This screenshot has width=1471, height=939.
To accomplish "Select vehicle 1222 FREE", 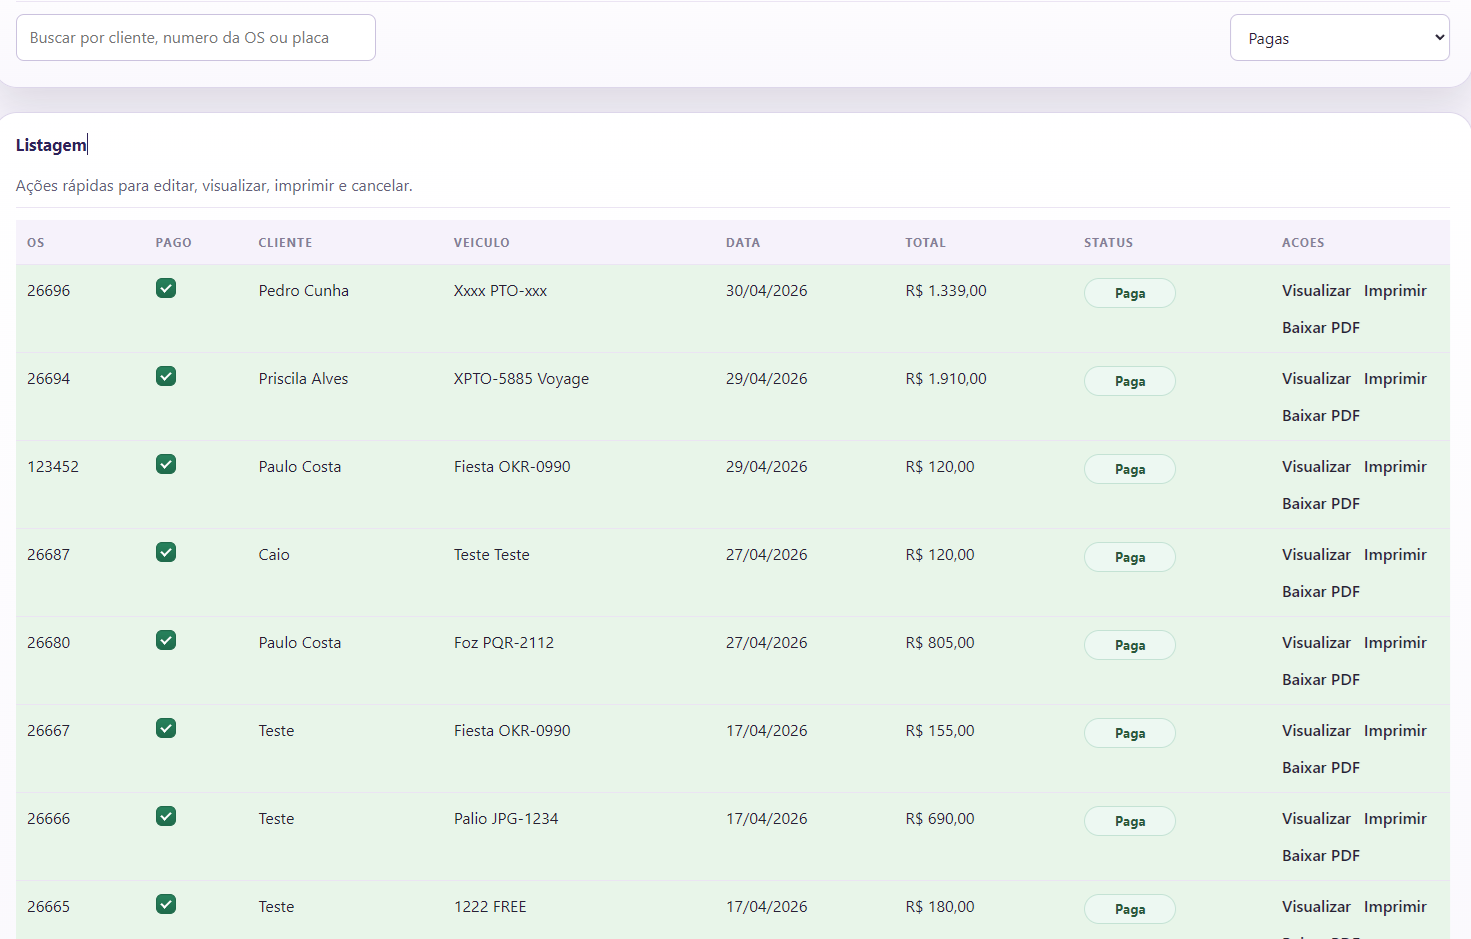I will pyautogui.click(x=490, y=907).
